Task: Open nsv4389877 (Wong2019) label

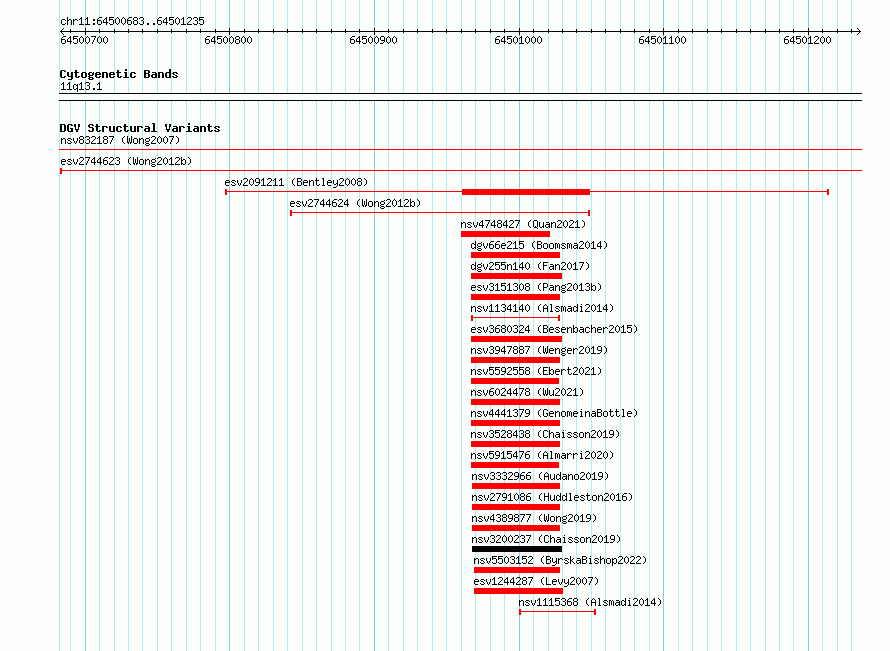Action: click(534, 518)
